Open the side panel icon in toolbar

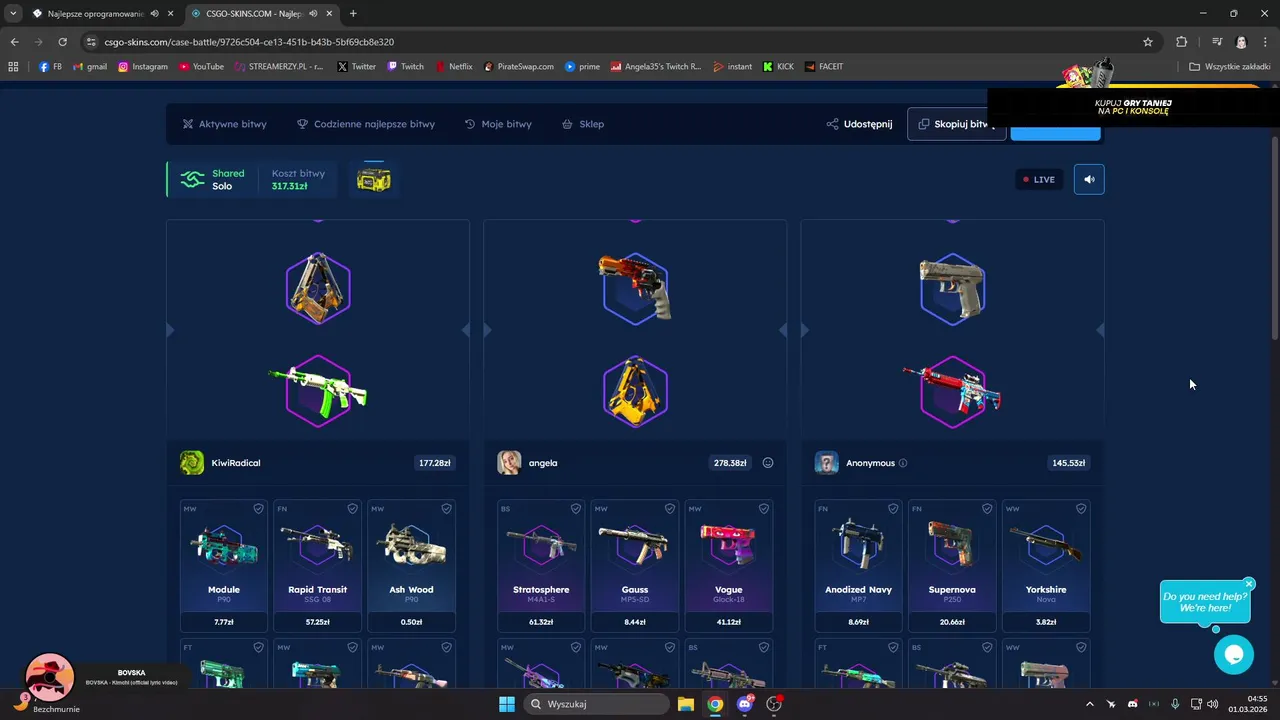coord(1217,42)
